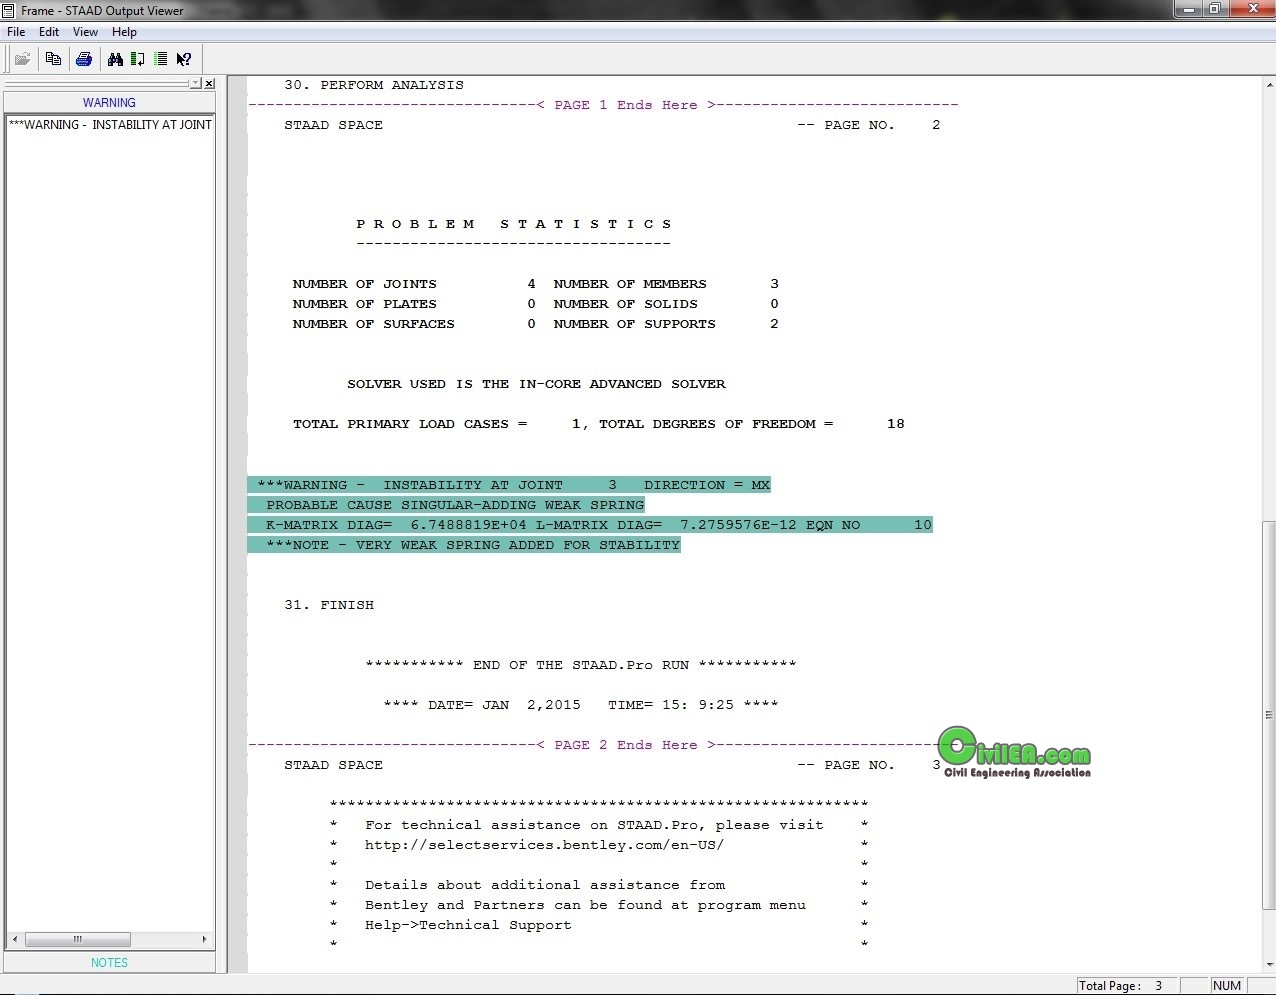Click the STAAD Output Viewer title icon

pyautogui.click(x=9, y=10)
